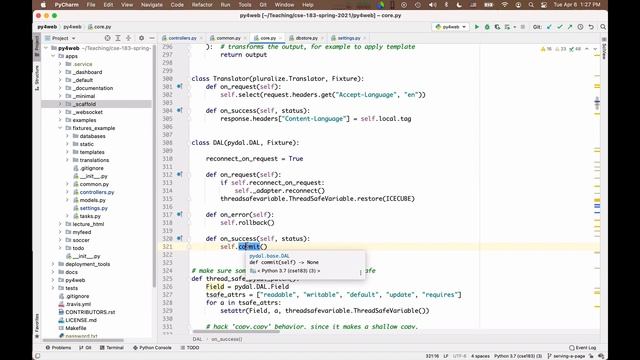Open the Navigate menu
The image size is (640, 360).
coord(151,5)
